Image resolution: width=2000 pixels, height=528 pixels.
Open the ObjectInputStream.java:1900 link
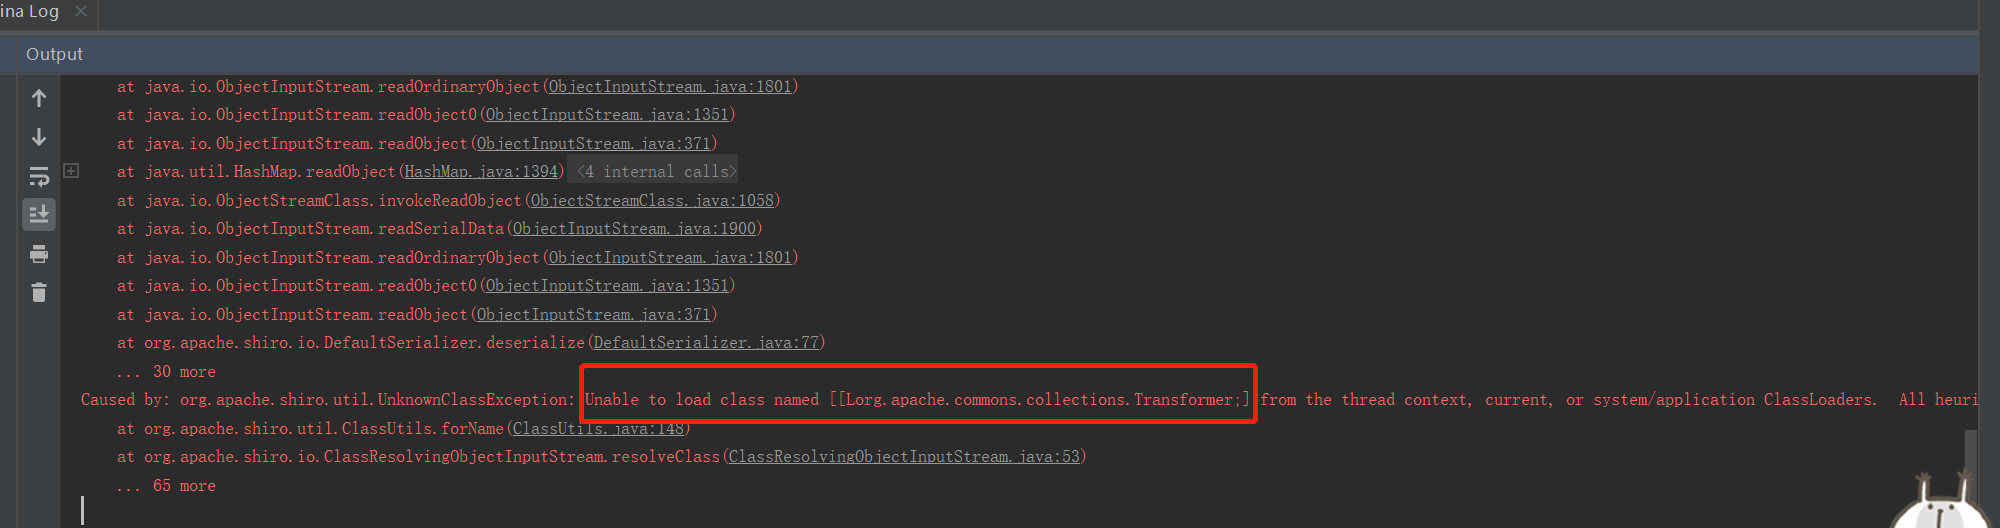coord(634,229)
